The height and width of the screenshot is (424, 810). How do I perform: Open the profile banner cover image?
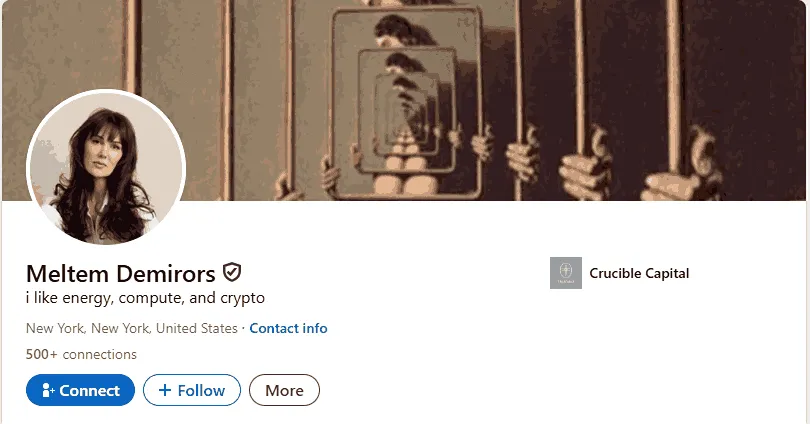[x=404, y=100]
